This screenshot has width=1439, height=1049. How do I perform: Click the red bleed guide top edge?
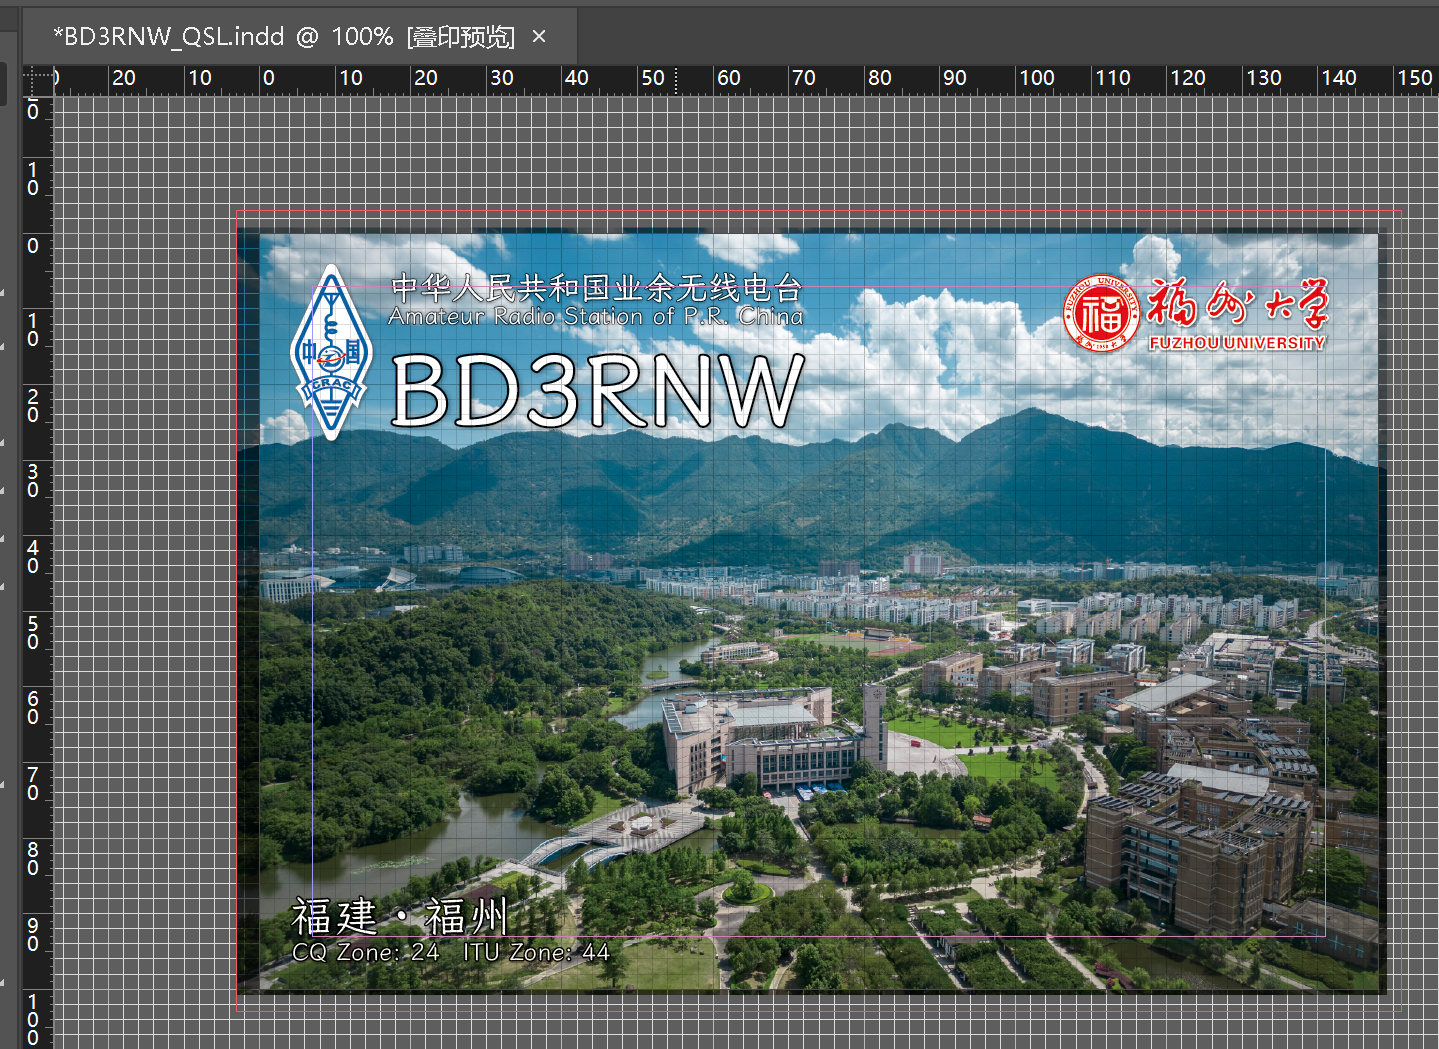800,211
